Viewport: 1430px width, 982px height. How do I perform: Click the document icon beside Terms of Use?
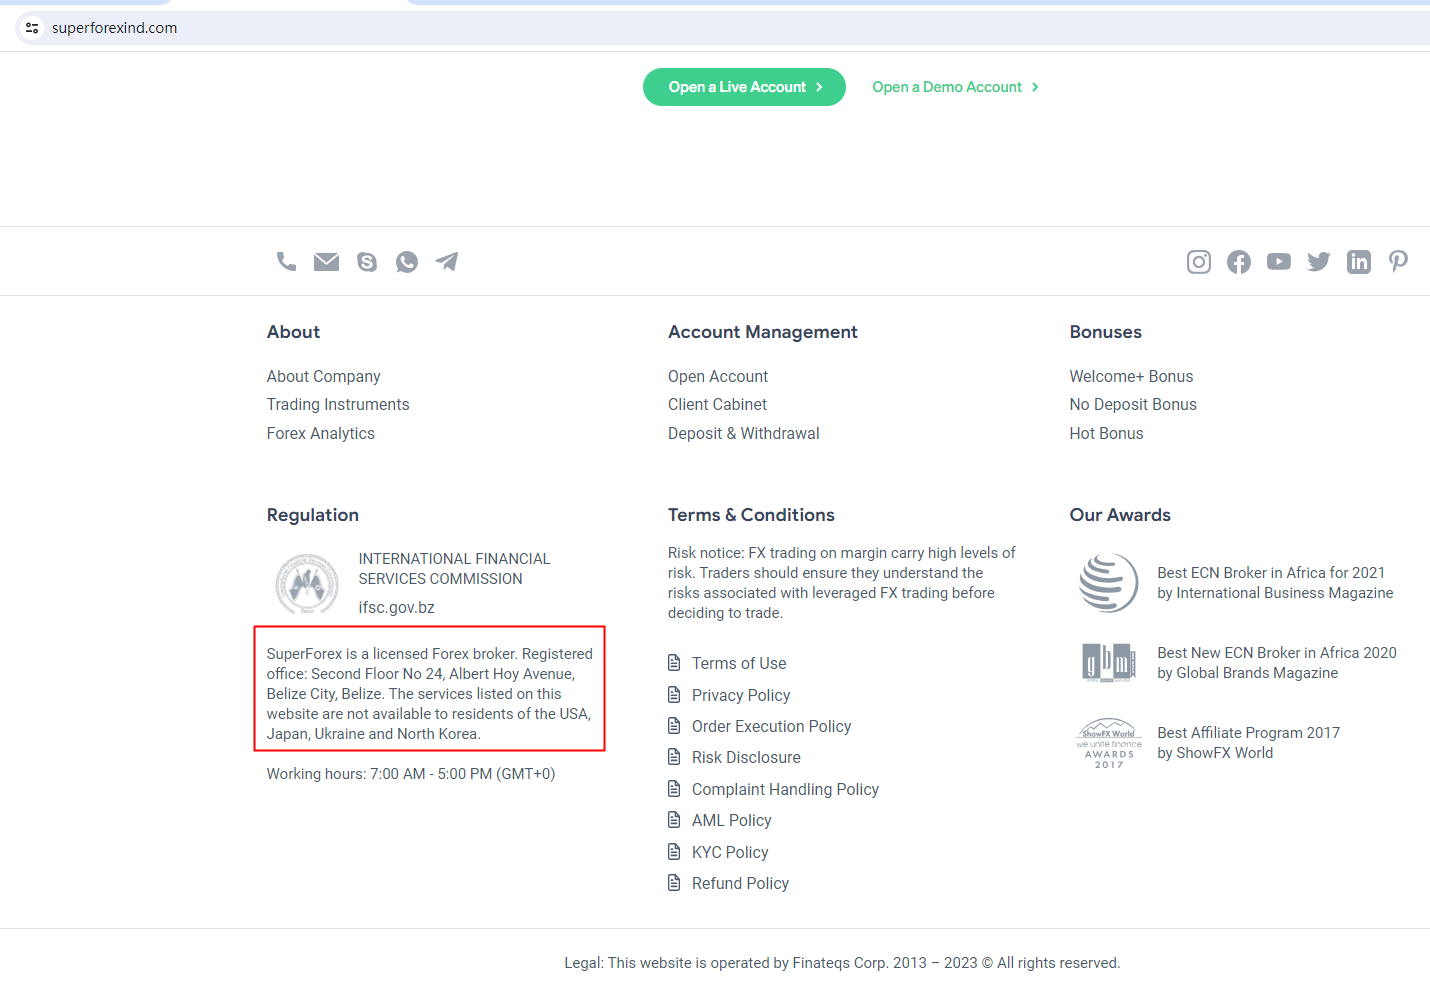click(x=674, y=663)
